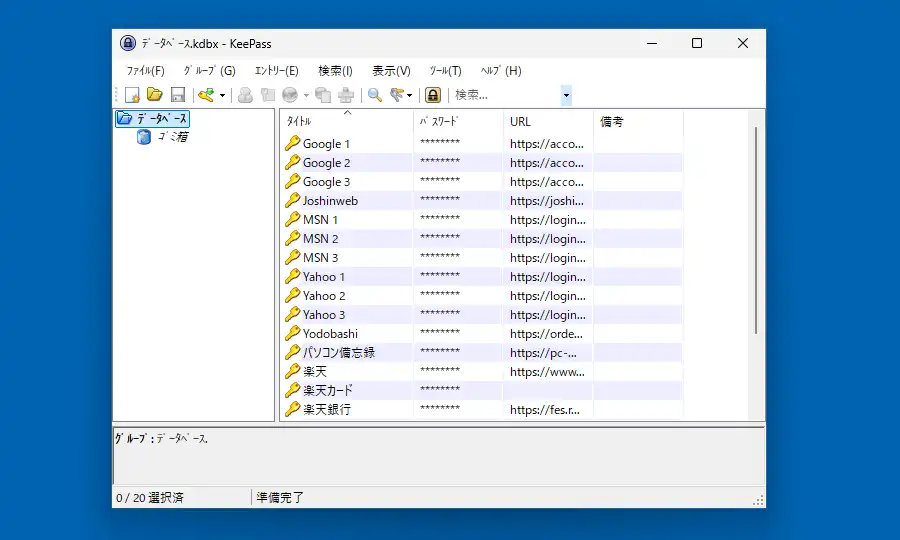Click the key icon of Yahoo 1
This screenshot has height=540, width=900.
(293, 276)
